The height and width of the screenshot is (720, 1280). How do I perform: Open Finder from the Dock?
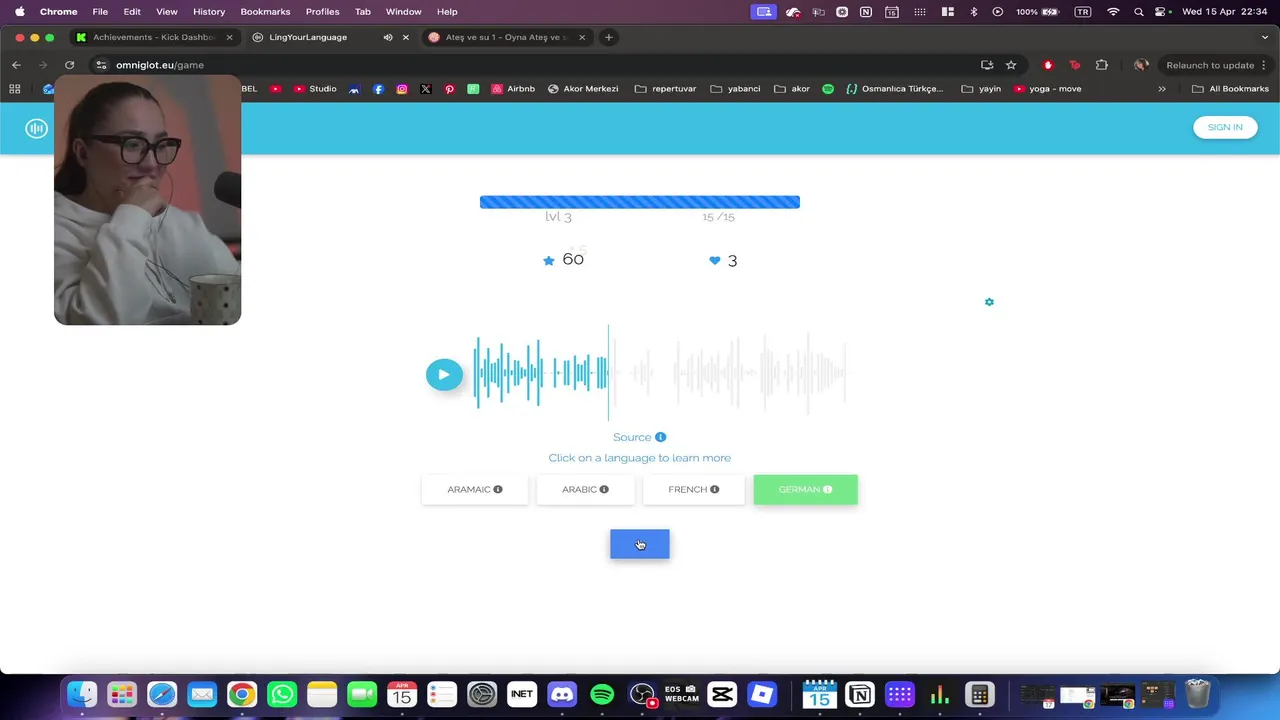coord(82,694)
